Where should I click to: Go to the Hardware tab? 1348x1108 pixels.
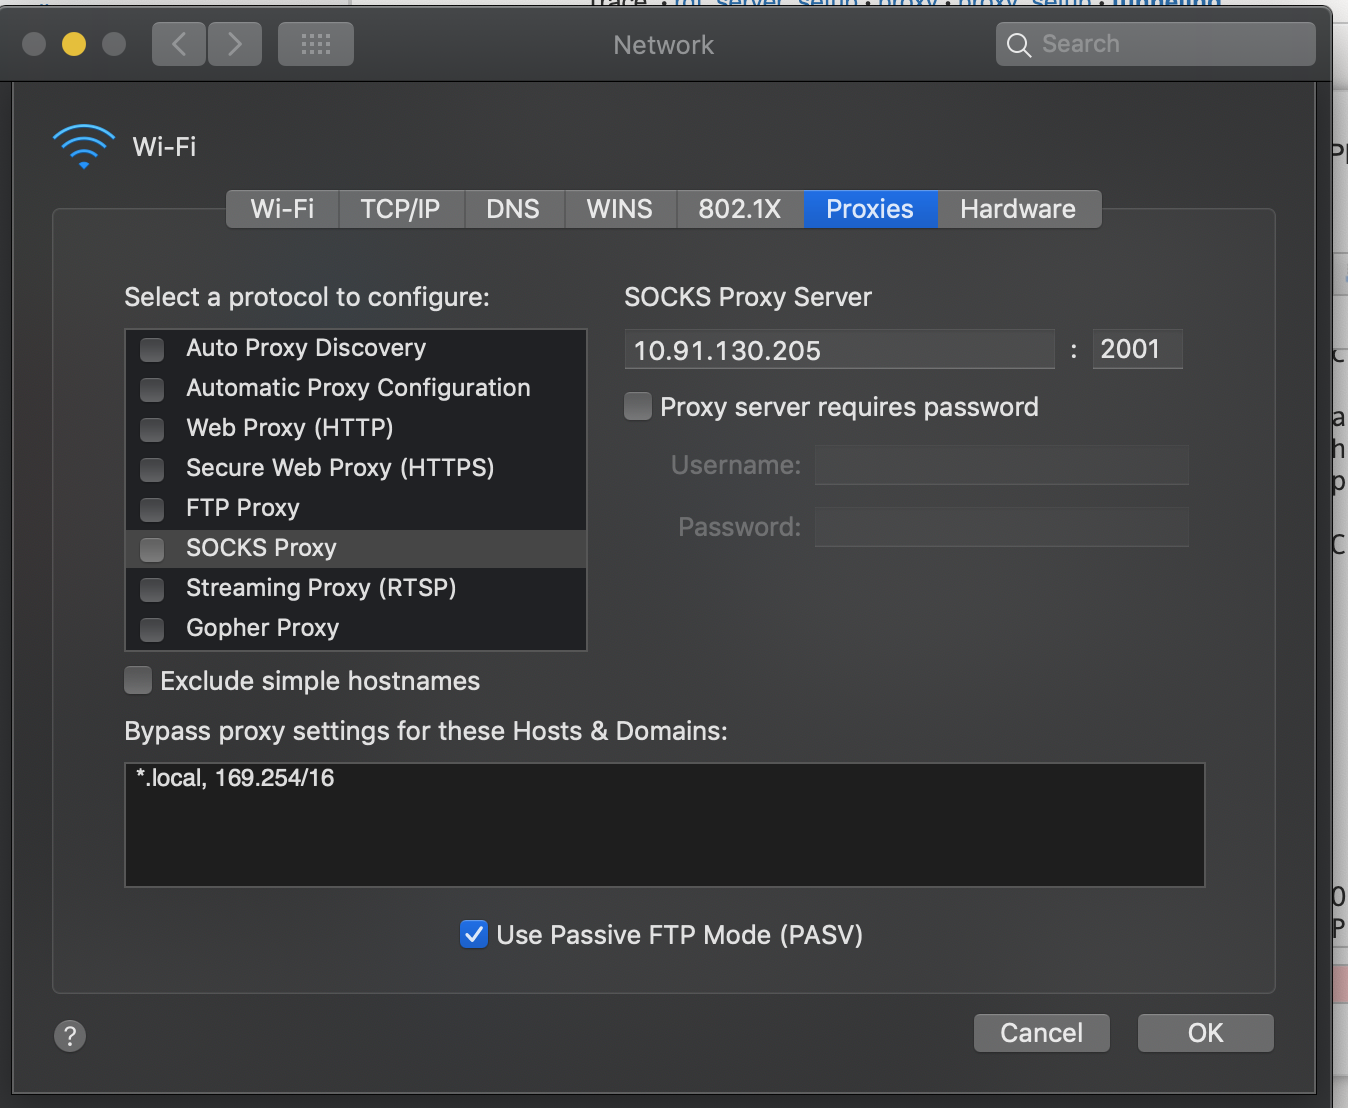tap(1017, 209)
